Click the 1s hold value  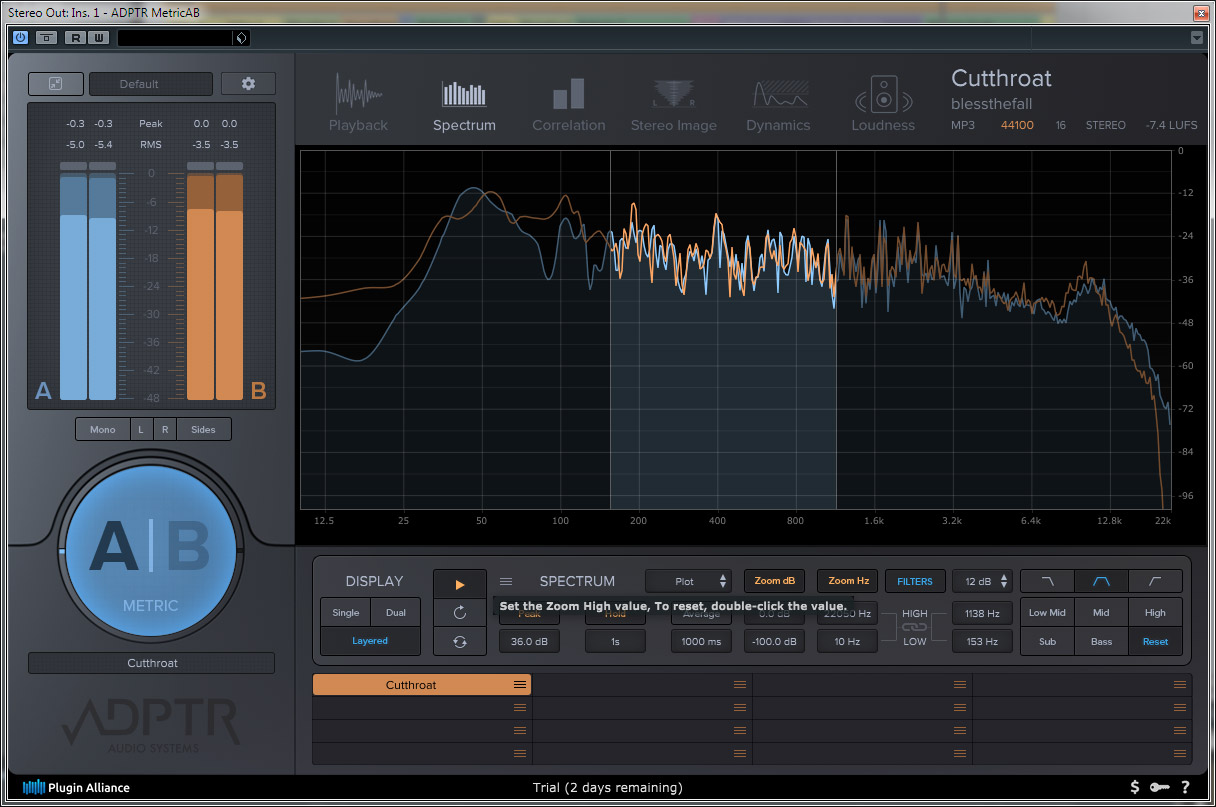(x=615, y=642)
